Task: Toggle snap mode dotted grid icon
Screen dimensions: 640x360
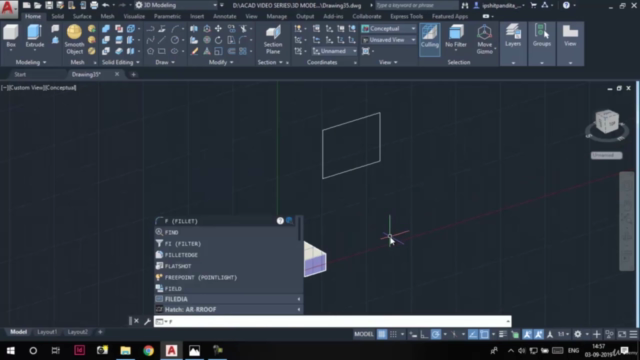Action: (x=393, y=334)
